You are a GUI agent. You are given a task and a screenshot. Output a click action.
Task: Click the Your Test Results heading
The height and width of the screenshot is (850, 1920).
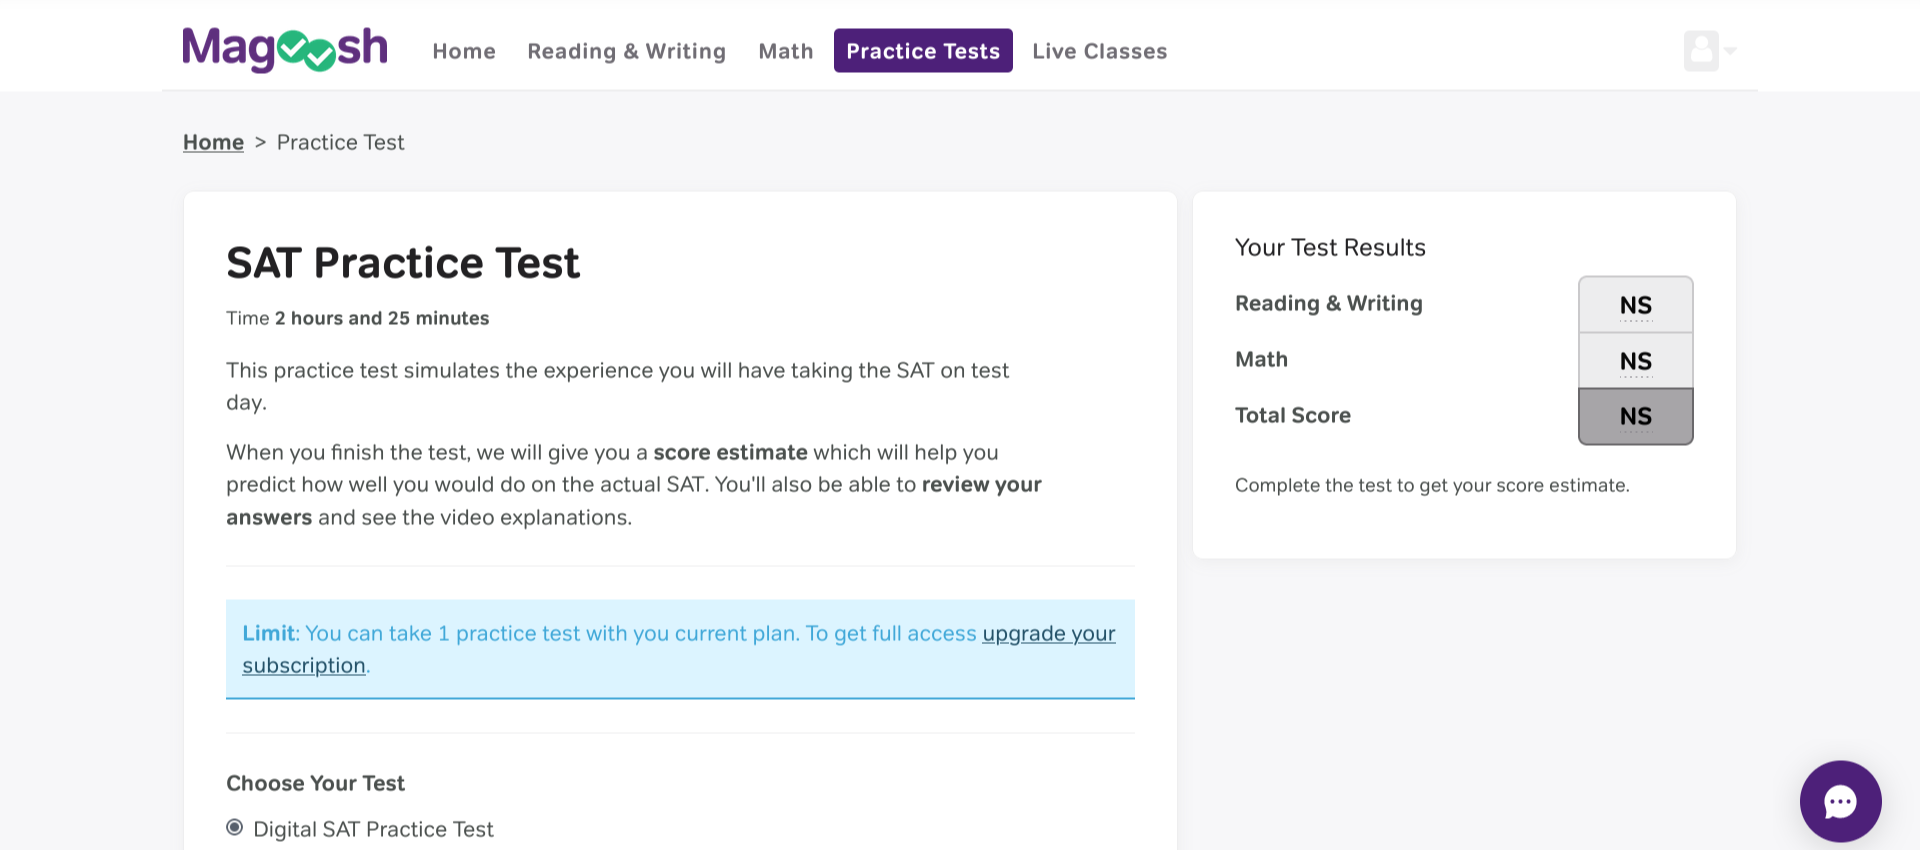tap(1329, 247)
